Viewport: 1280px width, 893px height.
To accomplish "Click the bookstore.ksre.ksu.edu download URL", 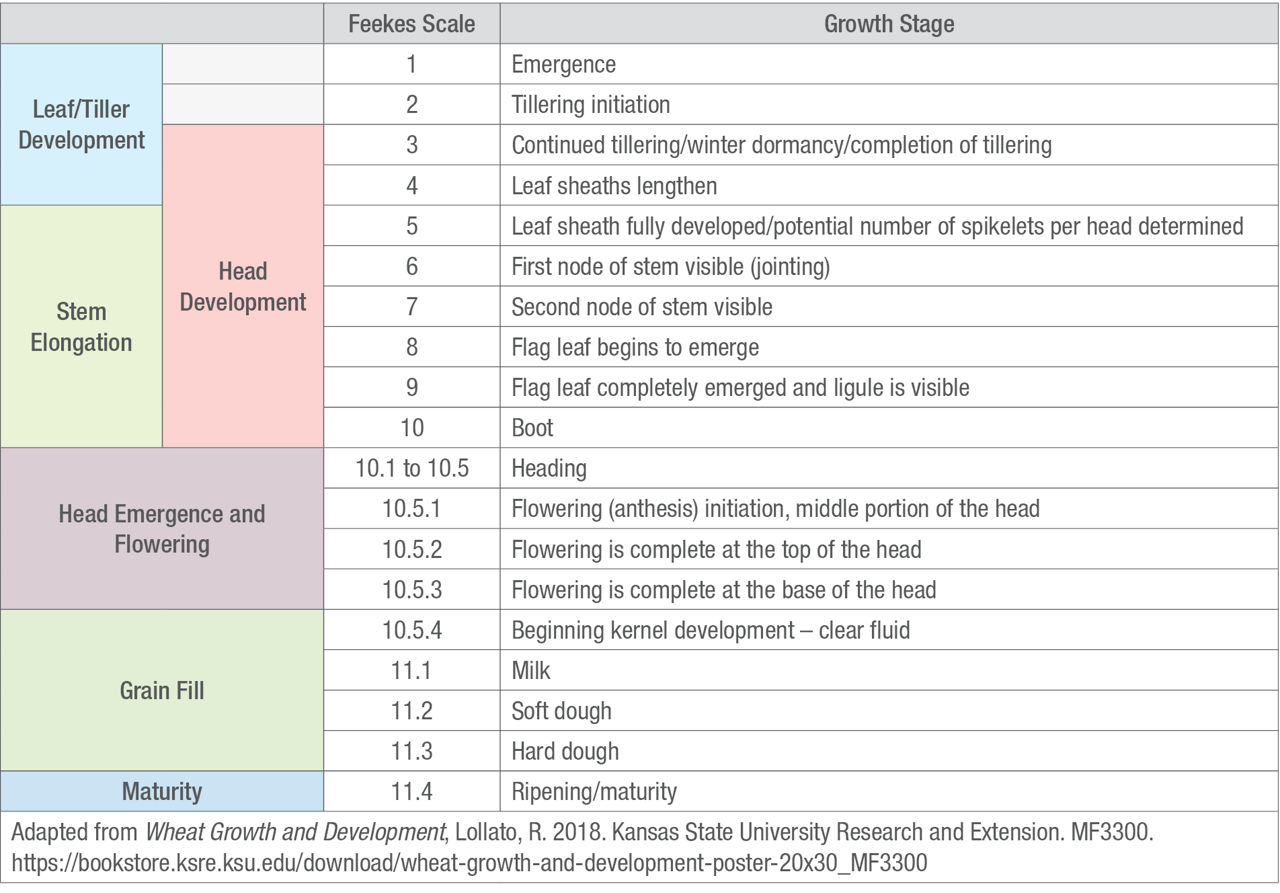I will [x=470, y=861].
